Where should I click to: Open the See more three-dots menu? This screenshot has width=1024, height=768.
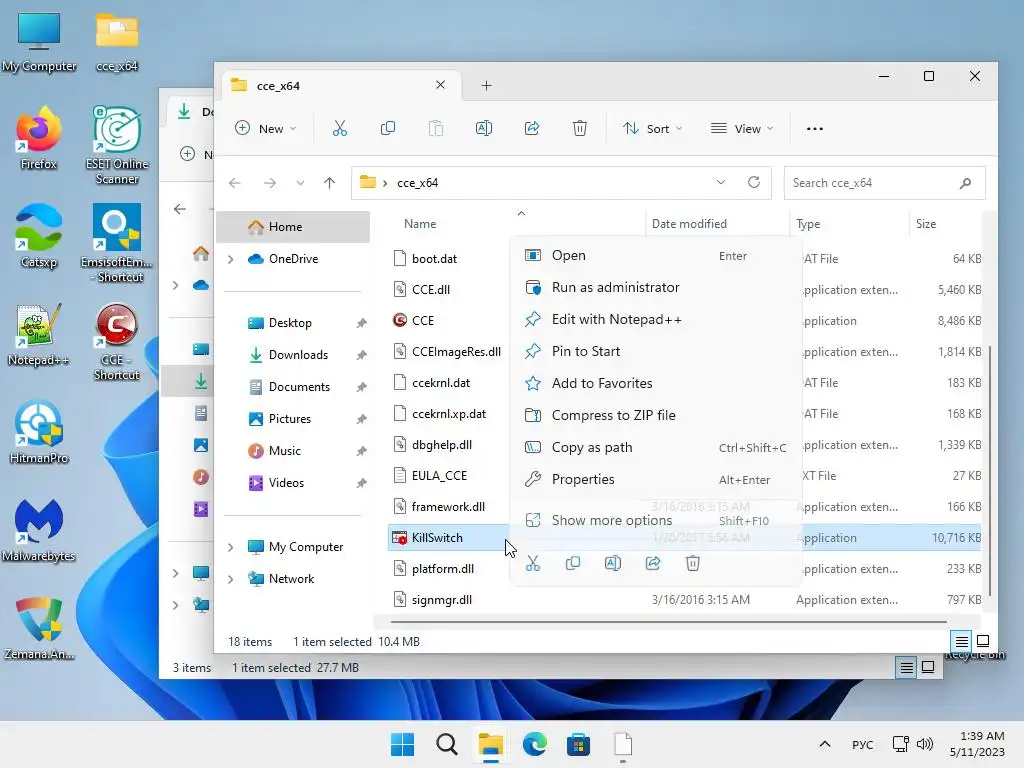814,129
